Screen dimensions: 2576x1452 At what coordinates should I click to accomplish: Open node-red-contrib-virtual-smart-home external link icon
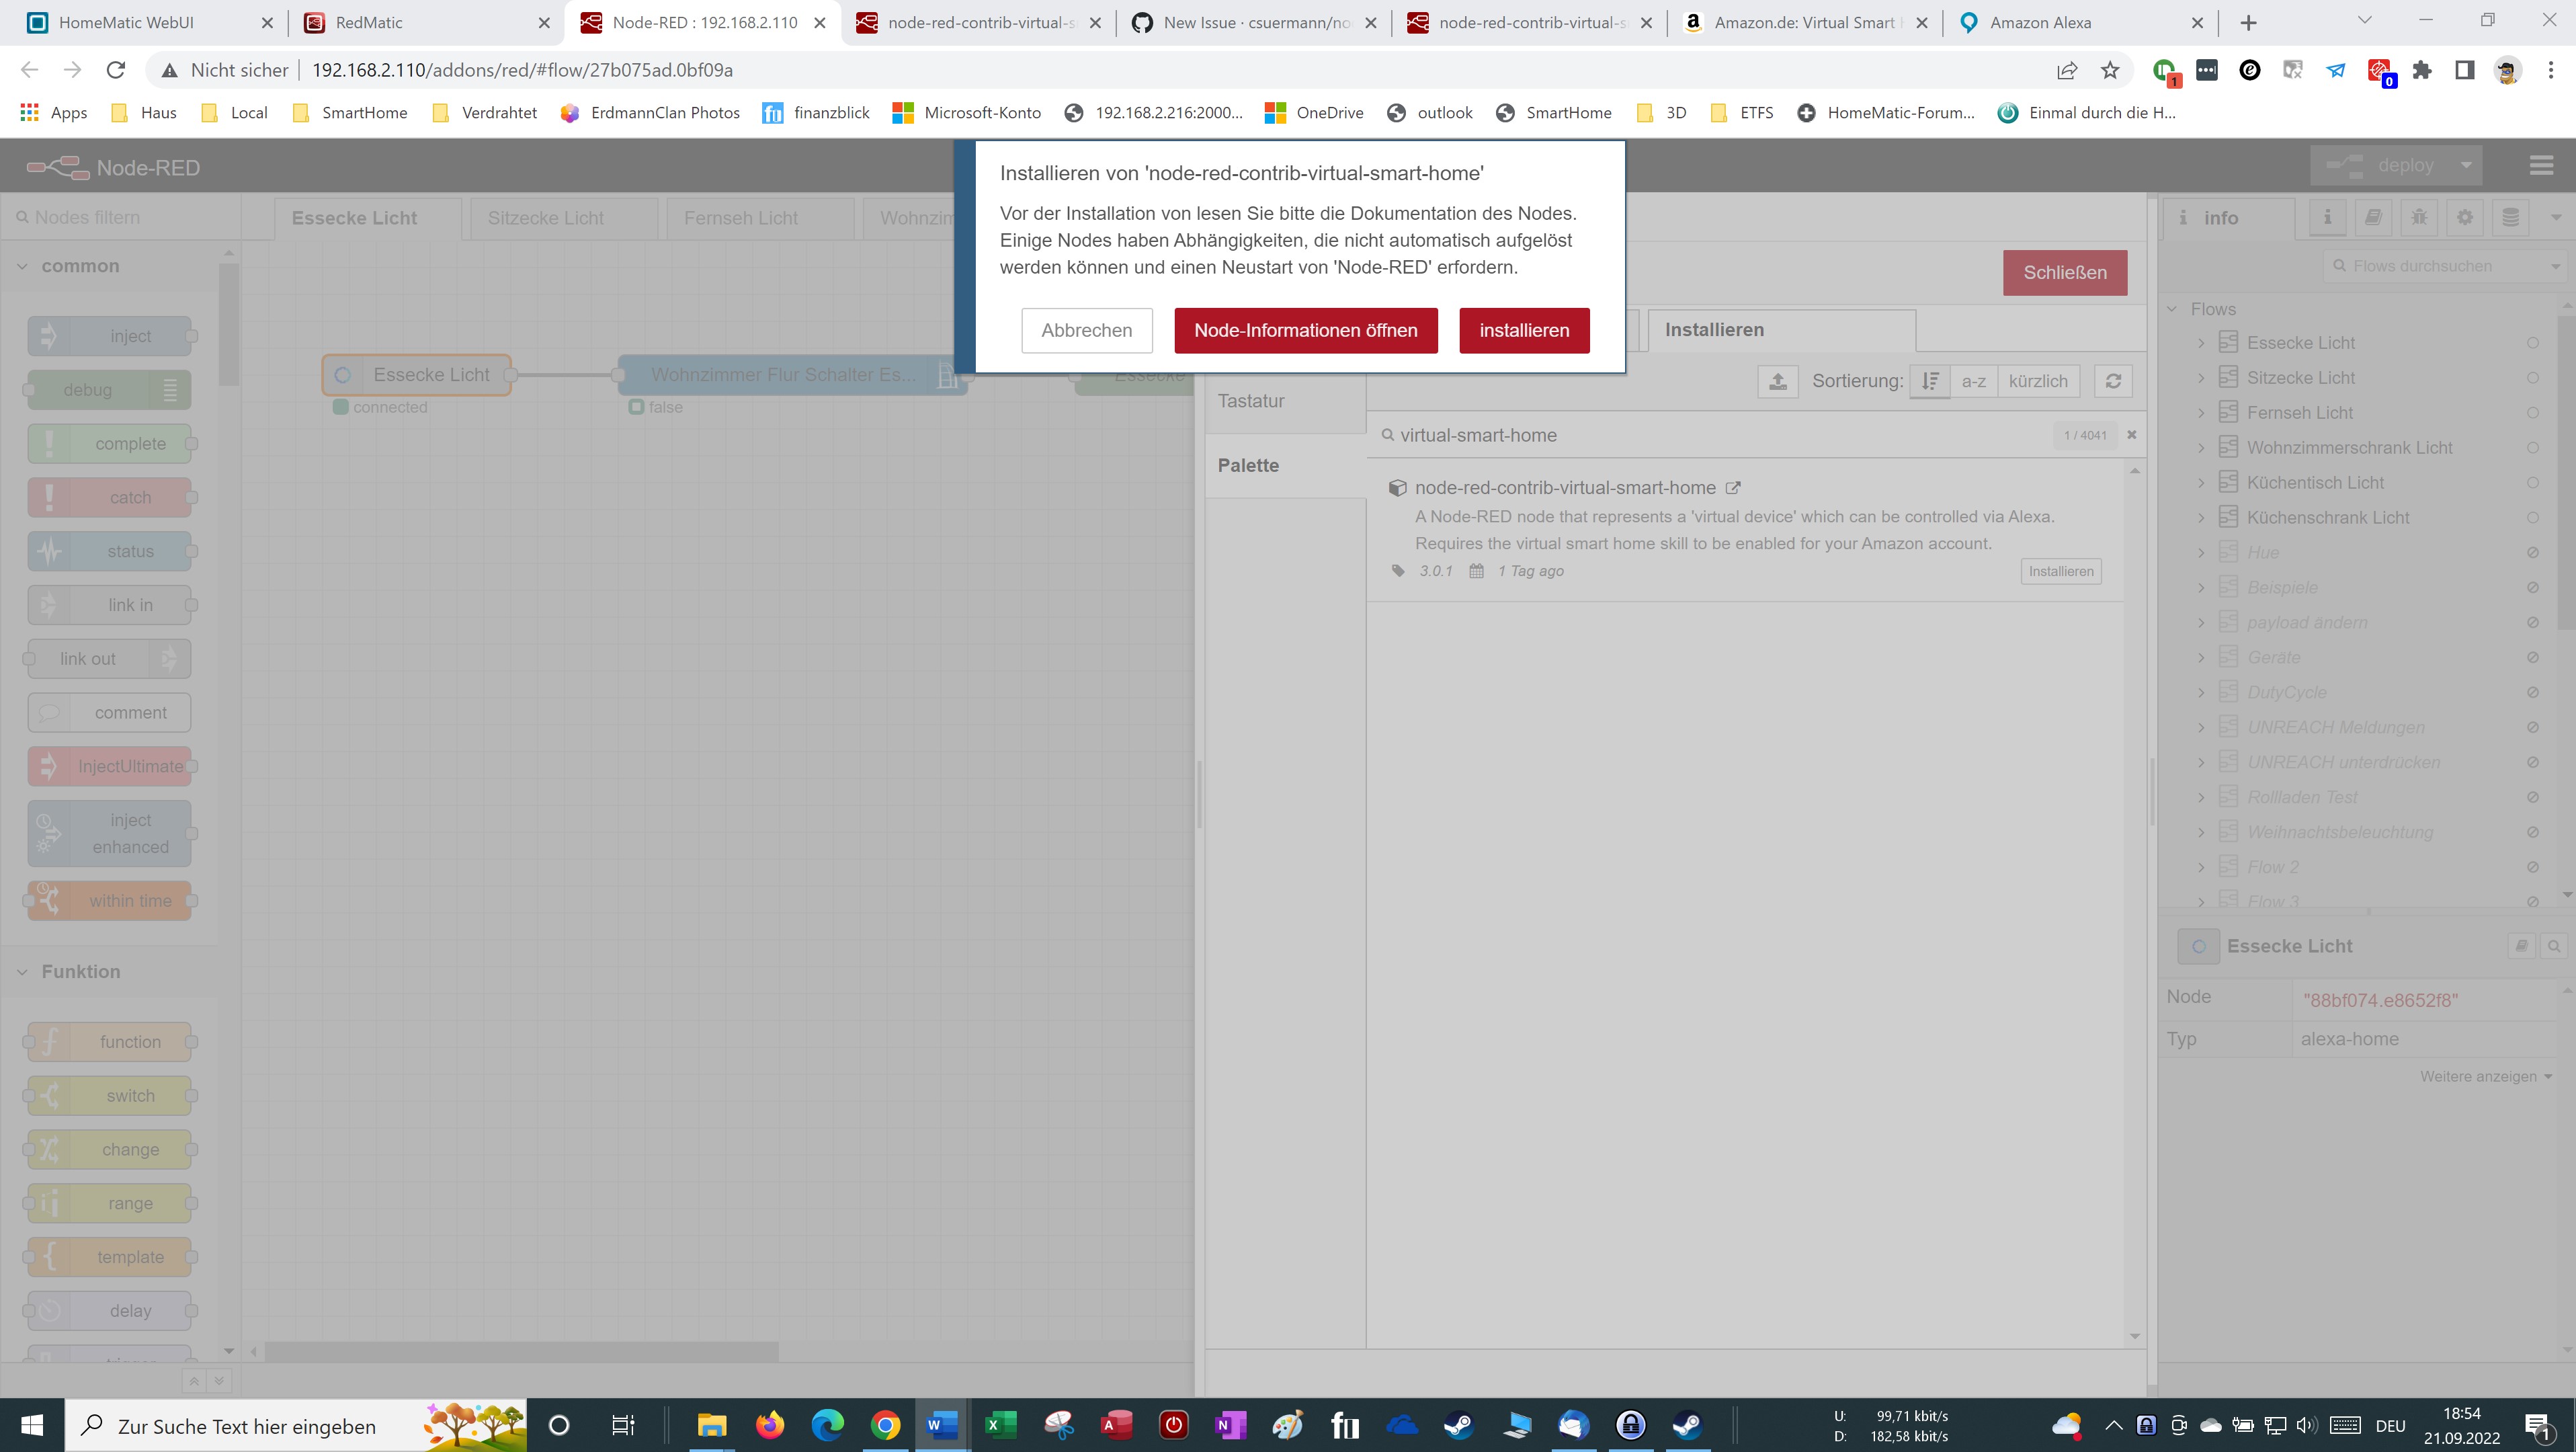[x=1733, y=487]
